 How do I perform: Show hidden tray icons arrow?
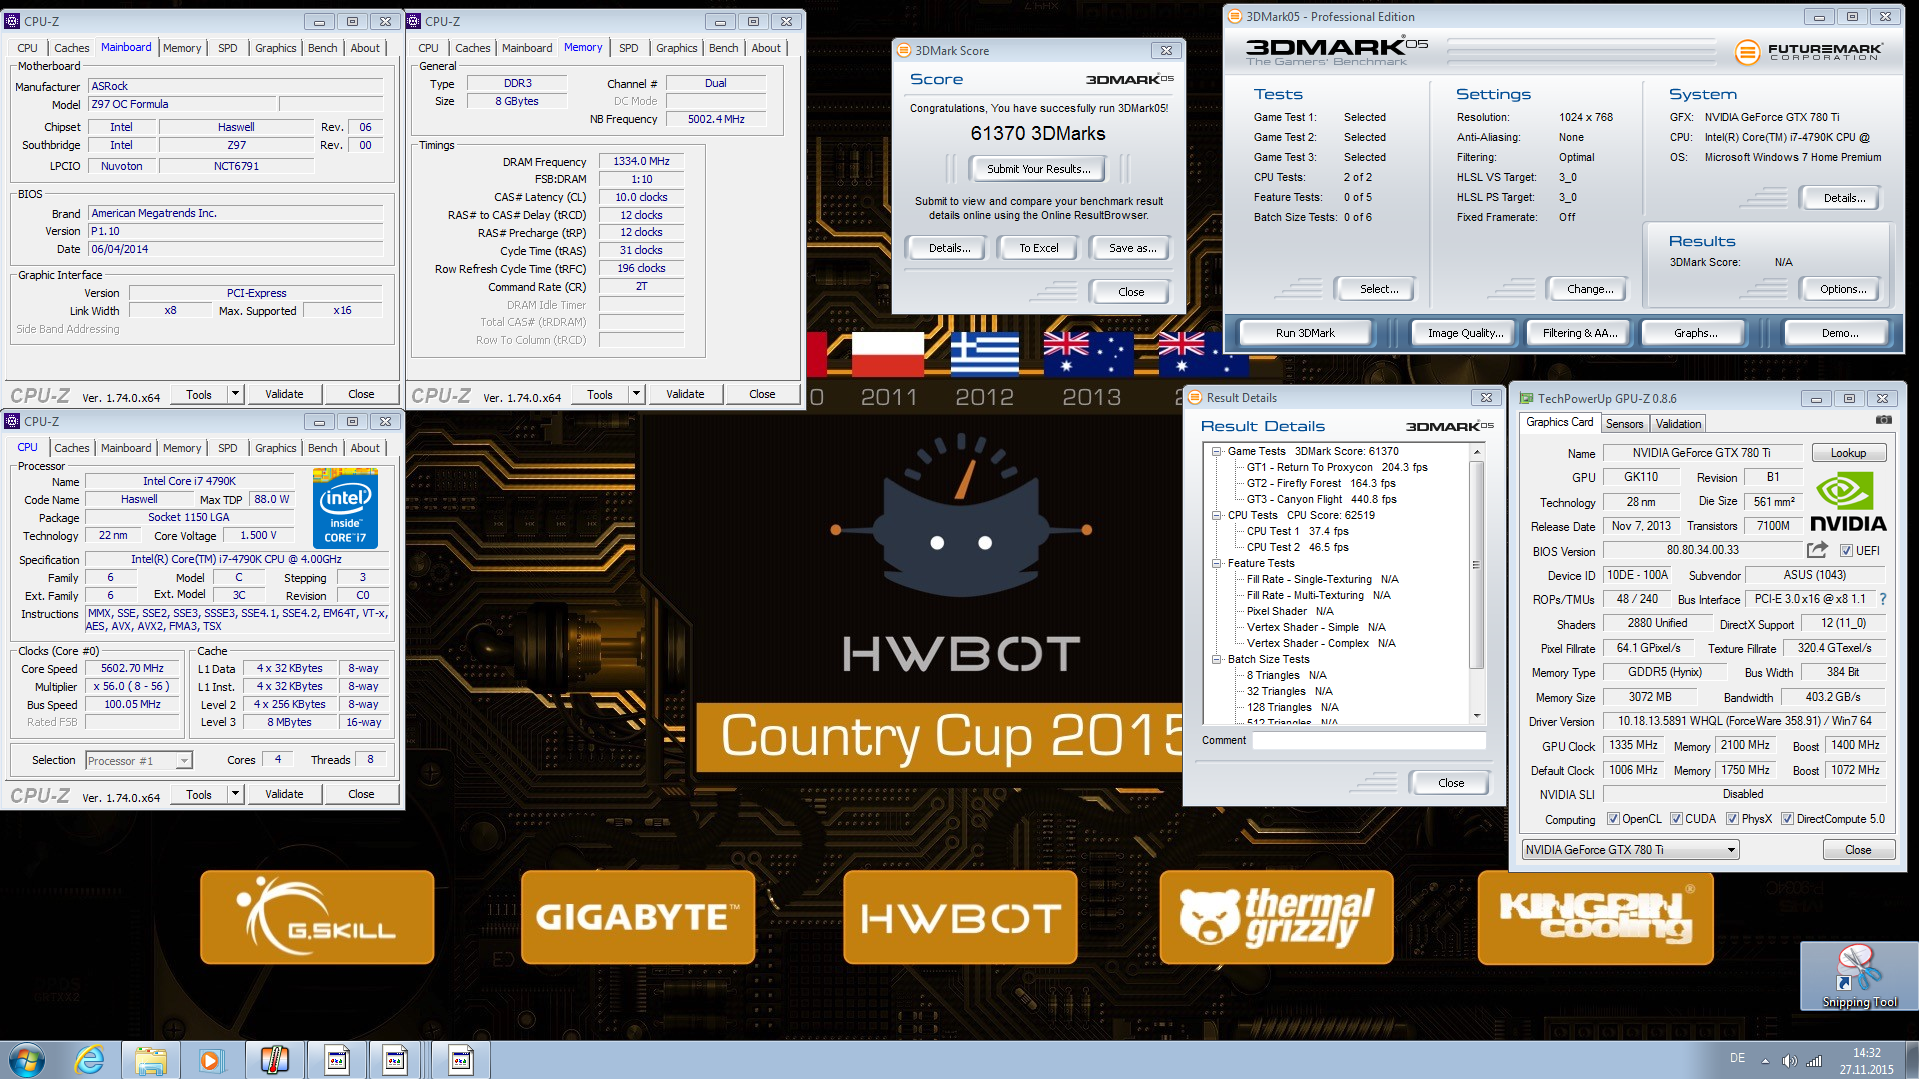(1765, 1060)
